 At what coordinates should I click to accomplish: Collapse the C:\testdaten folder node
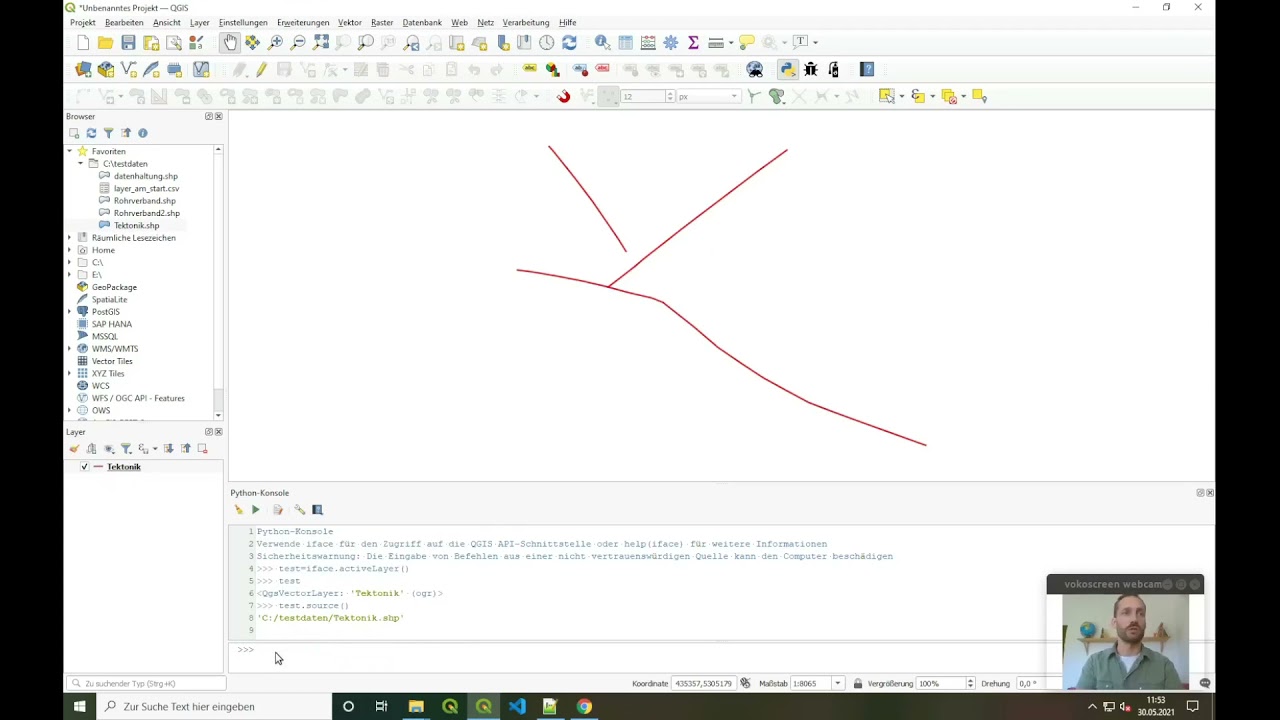pyautogui.click(x=81, y=163)
